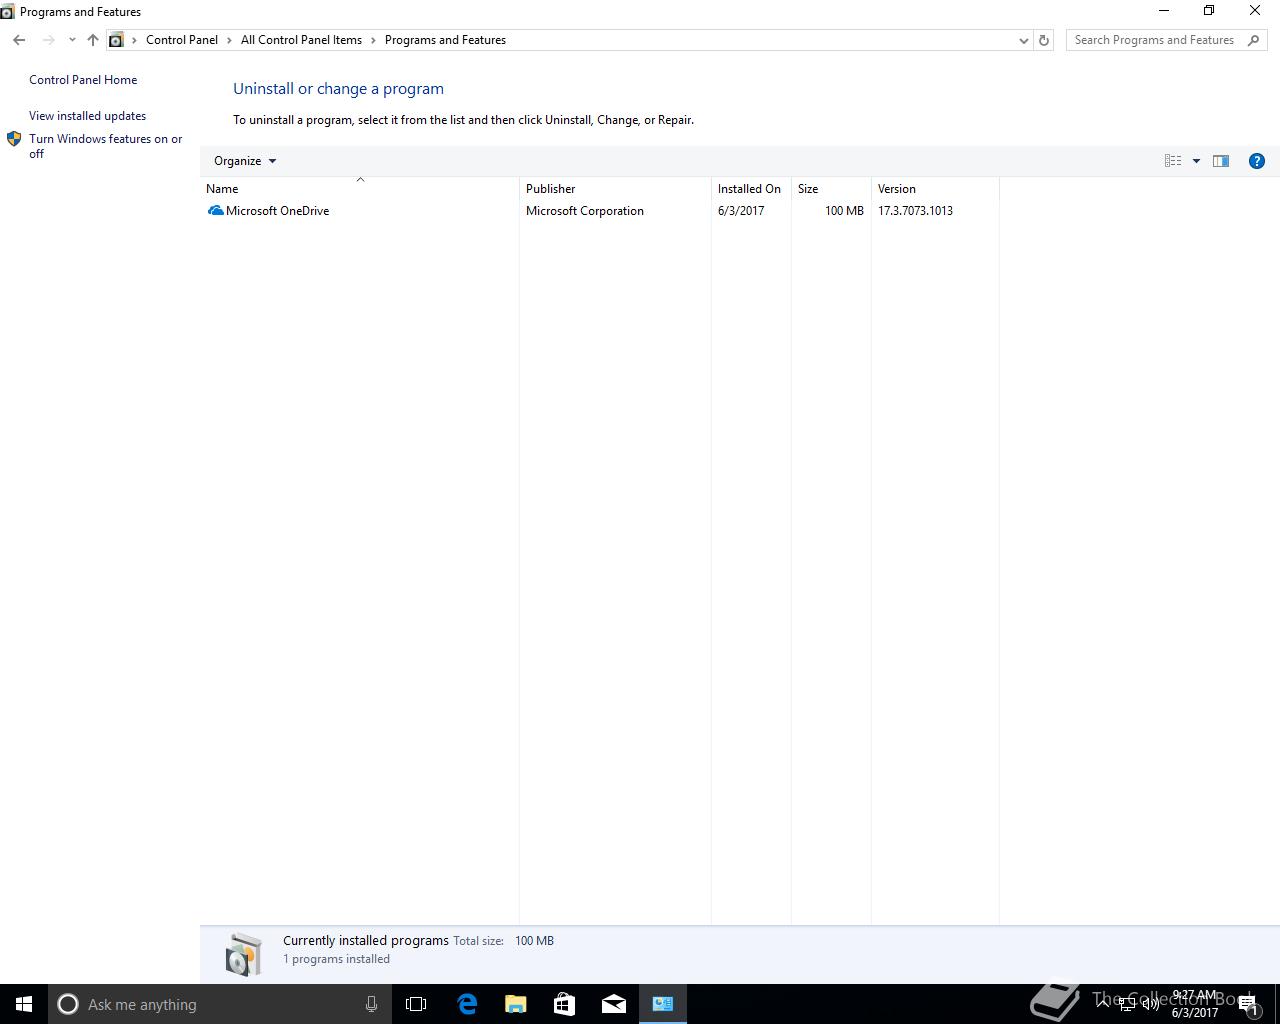
Task: Click Programs and Features breadcrumb
Action: [x=445, y=40]
